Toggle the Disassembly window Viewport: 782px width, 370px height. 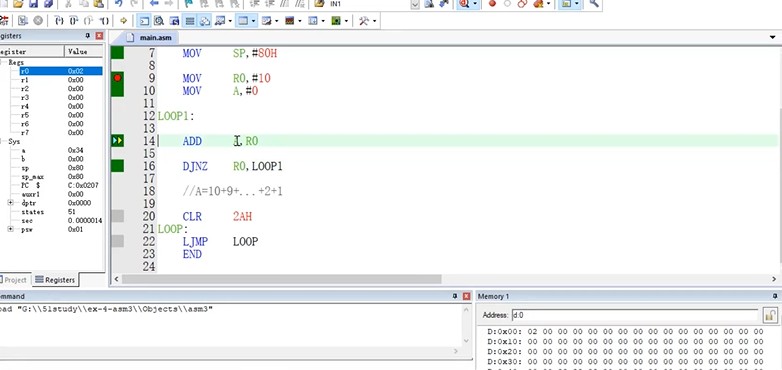[x=159, y=20]
